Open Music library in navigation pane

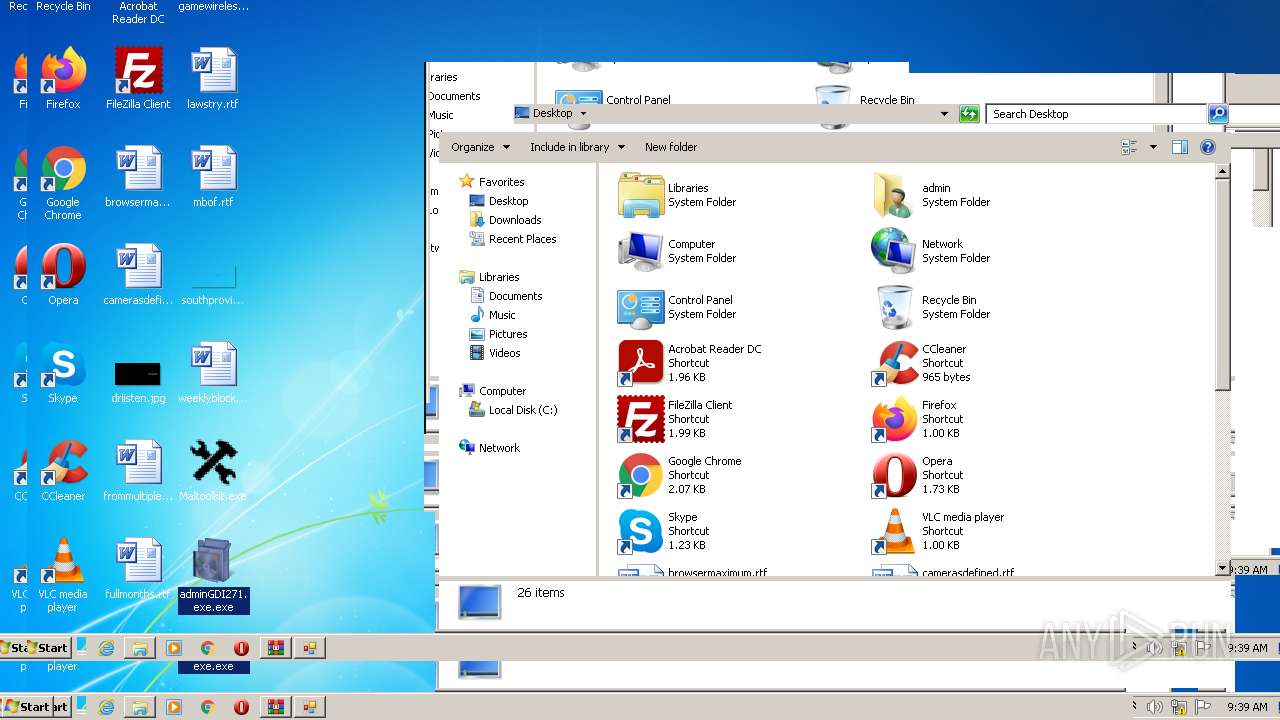(492, 315)
